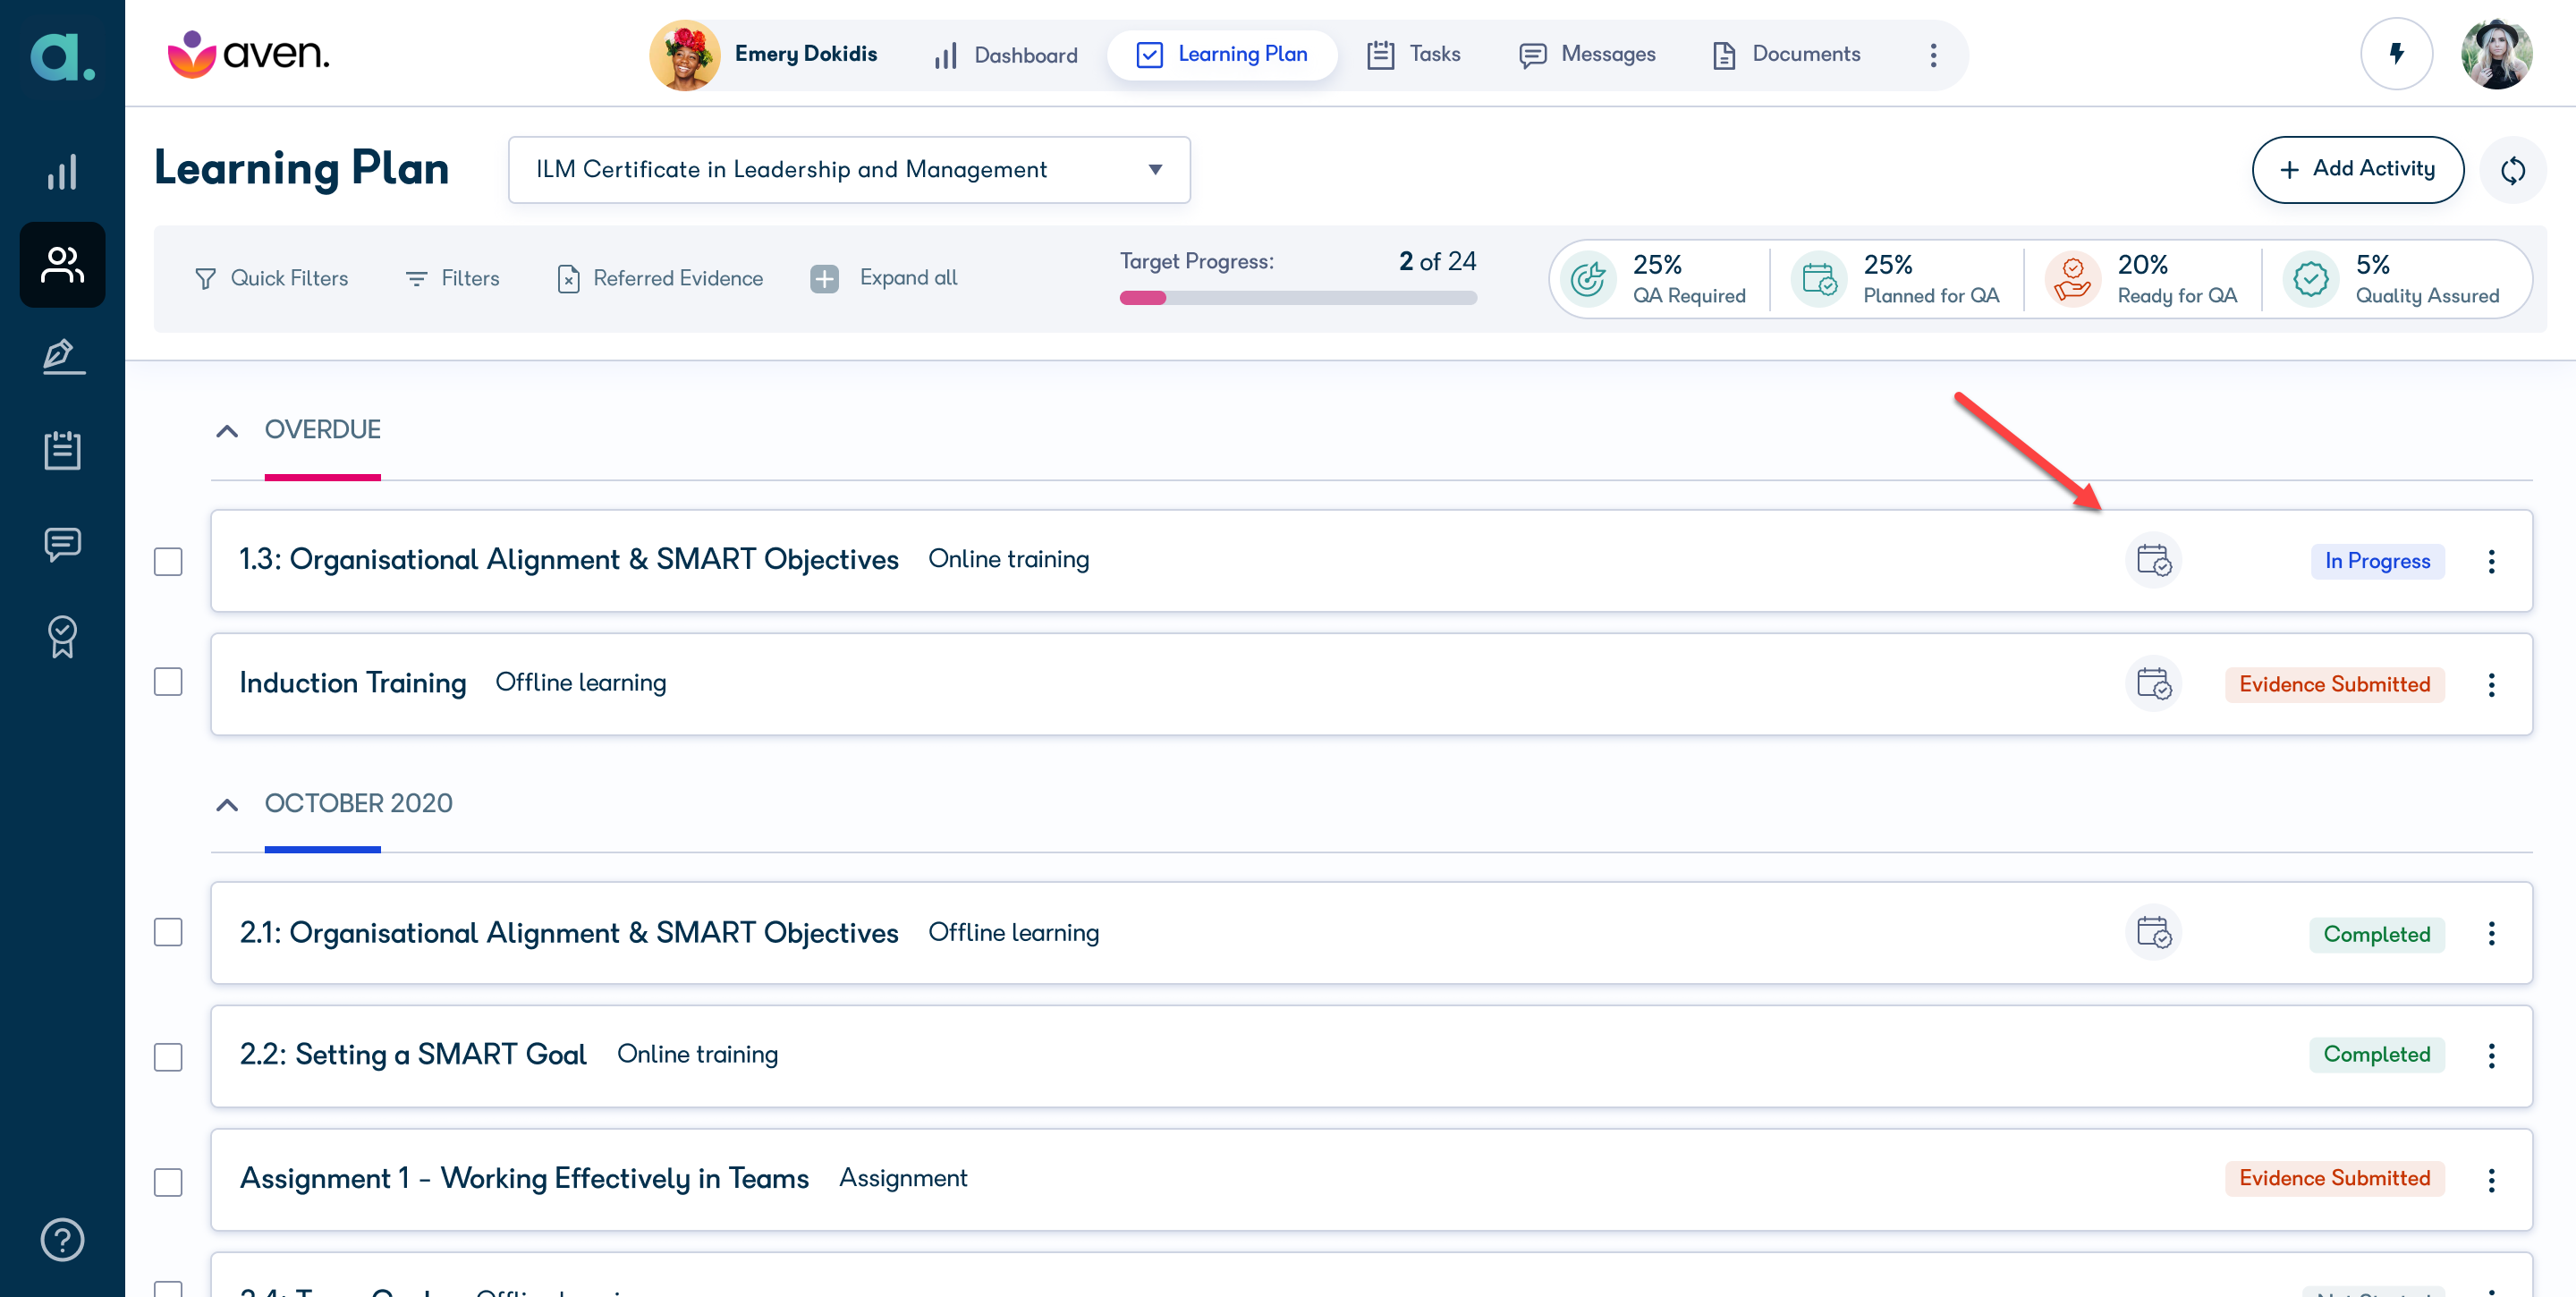Switch to the Tasks tab
The width and height of the screenshot is (2576, 1297).
[1413, 55]
